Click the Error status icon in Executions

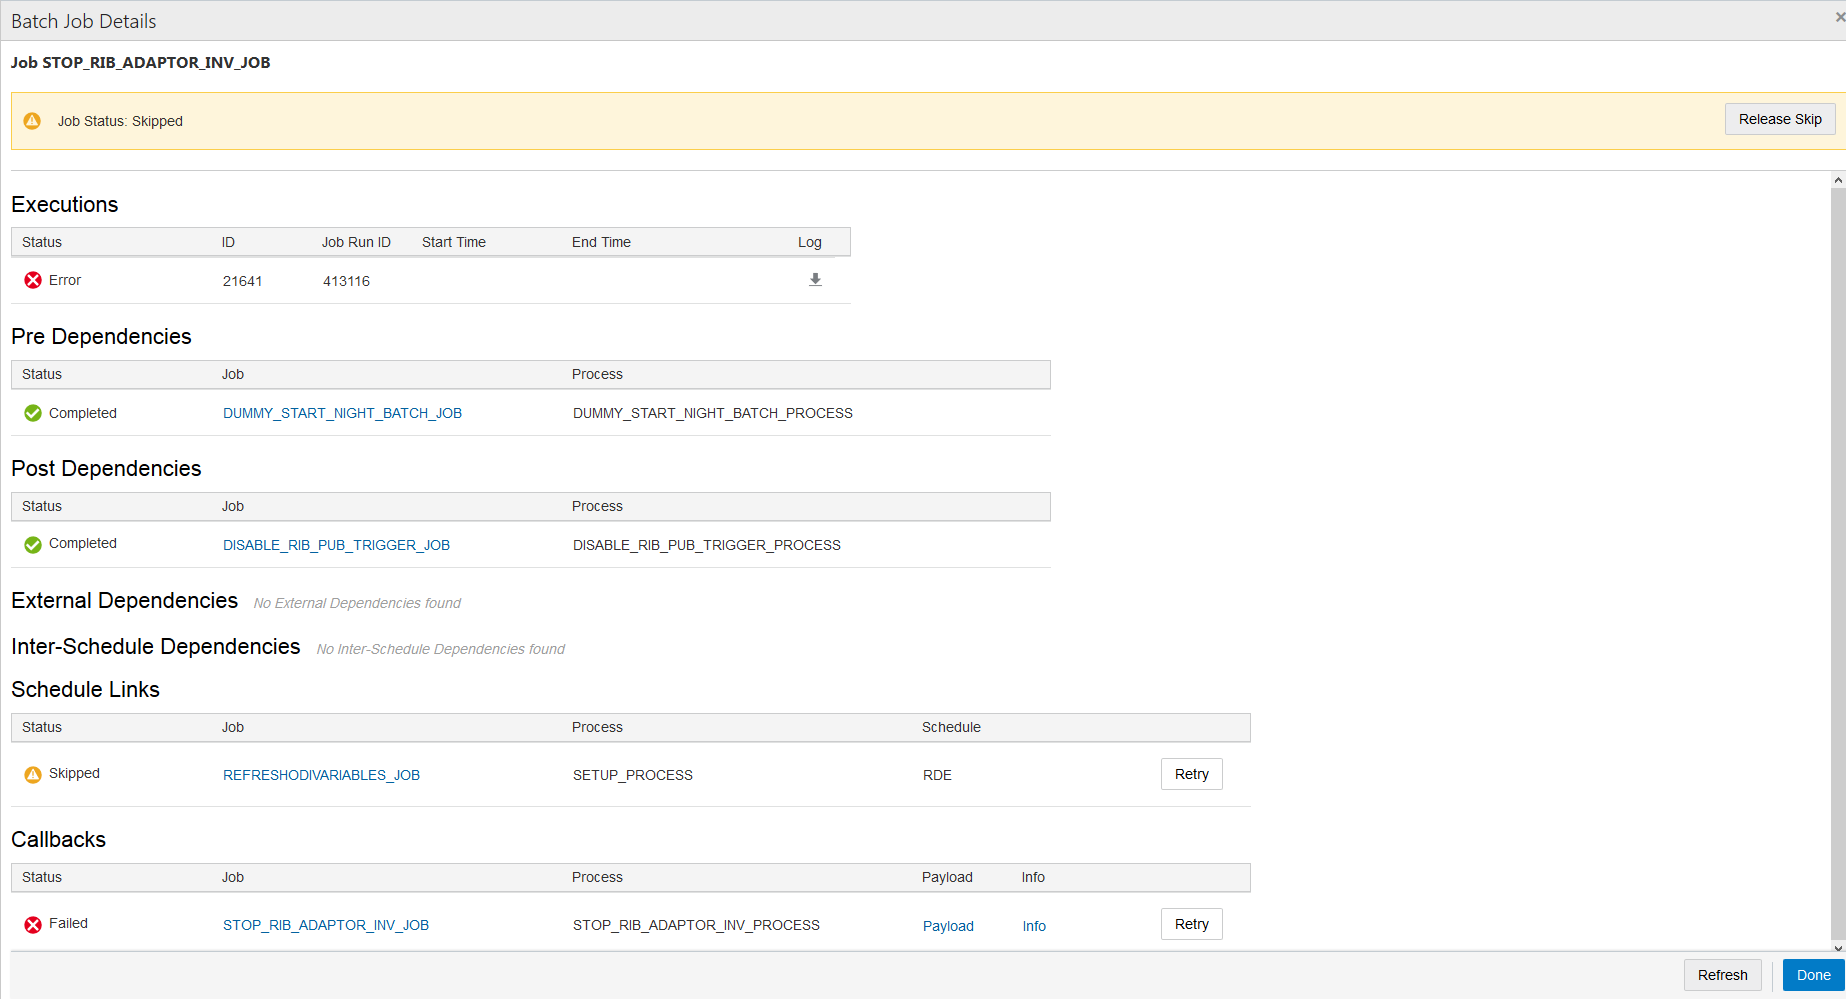pyautogui.click(x=33, y=280)
